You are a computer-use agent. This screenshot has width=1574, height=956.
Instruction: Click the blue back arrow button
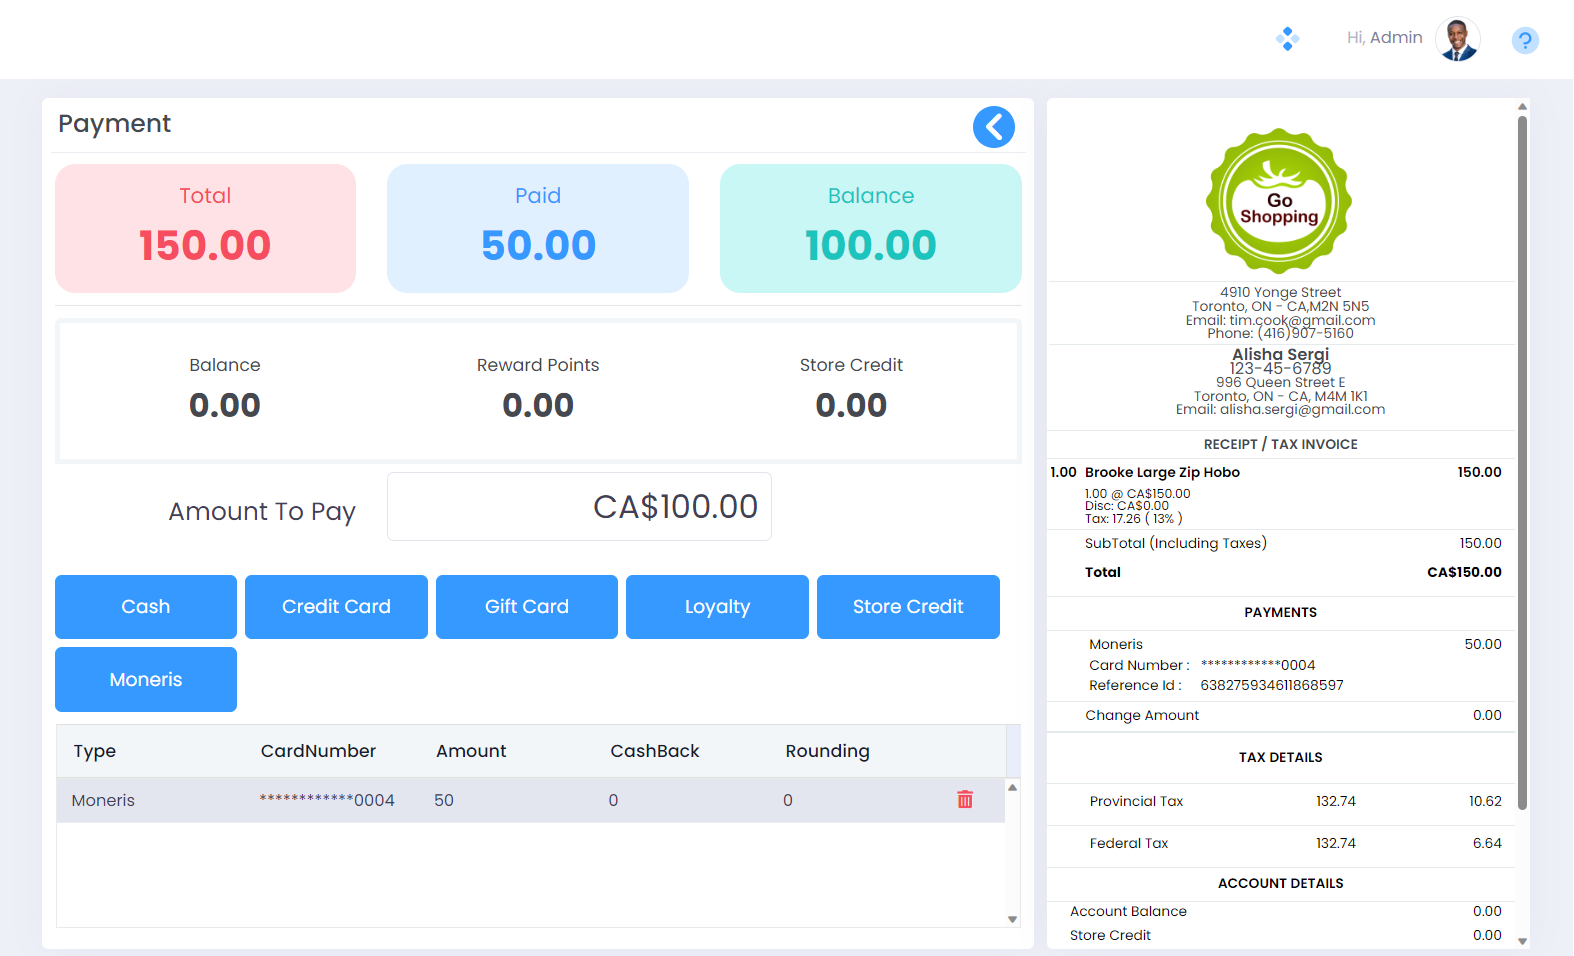point(993,127)
